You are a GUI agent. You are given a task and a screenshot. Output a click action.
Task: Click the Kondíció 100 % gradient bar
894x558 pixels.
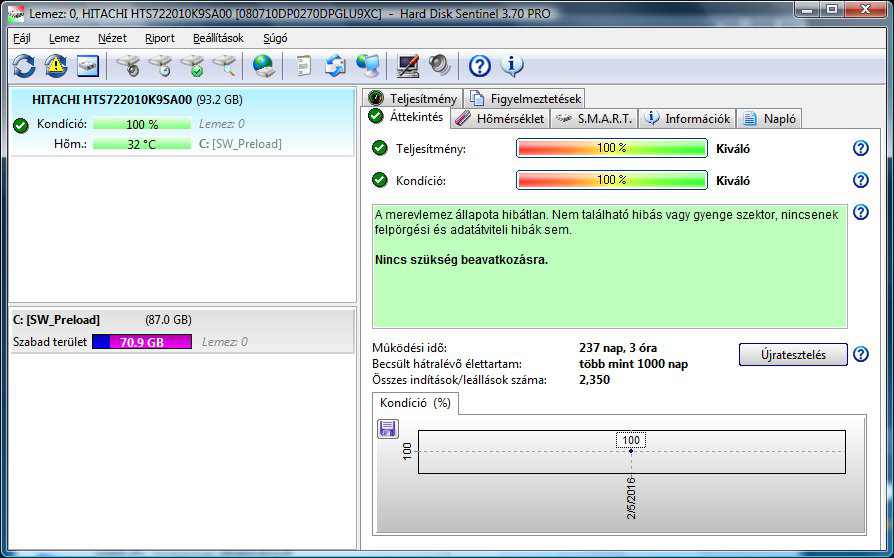[612, 180]
